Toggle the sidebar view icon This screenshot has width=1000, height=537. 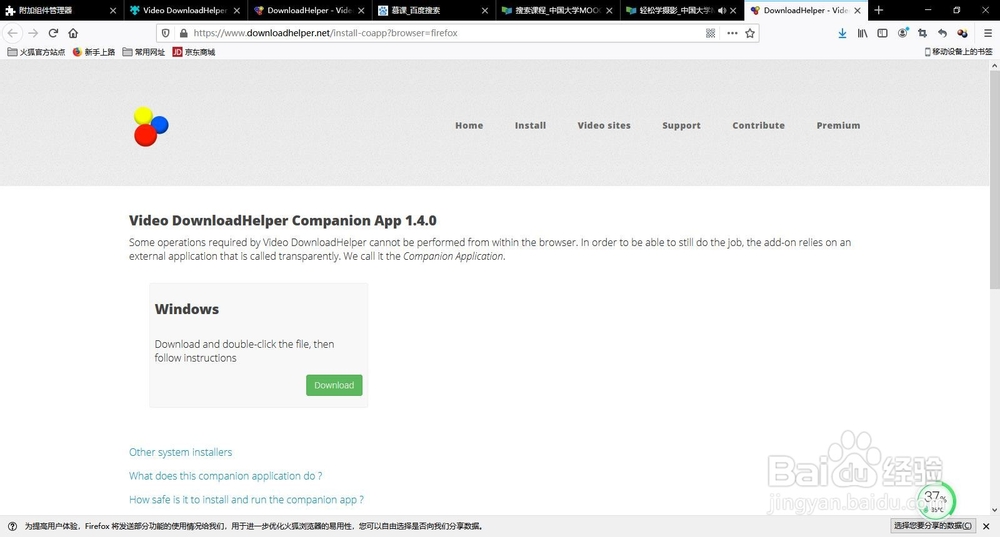[x=883, y=33]
